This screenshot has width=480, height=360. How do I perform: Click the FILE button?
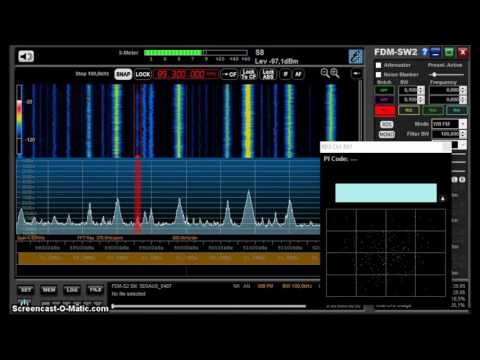(x=95, y=290)
